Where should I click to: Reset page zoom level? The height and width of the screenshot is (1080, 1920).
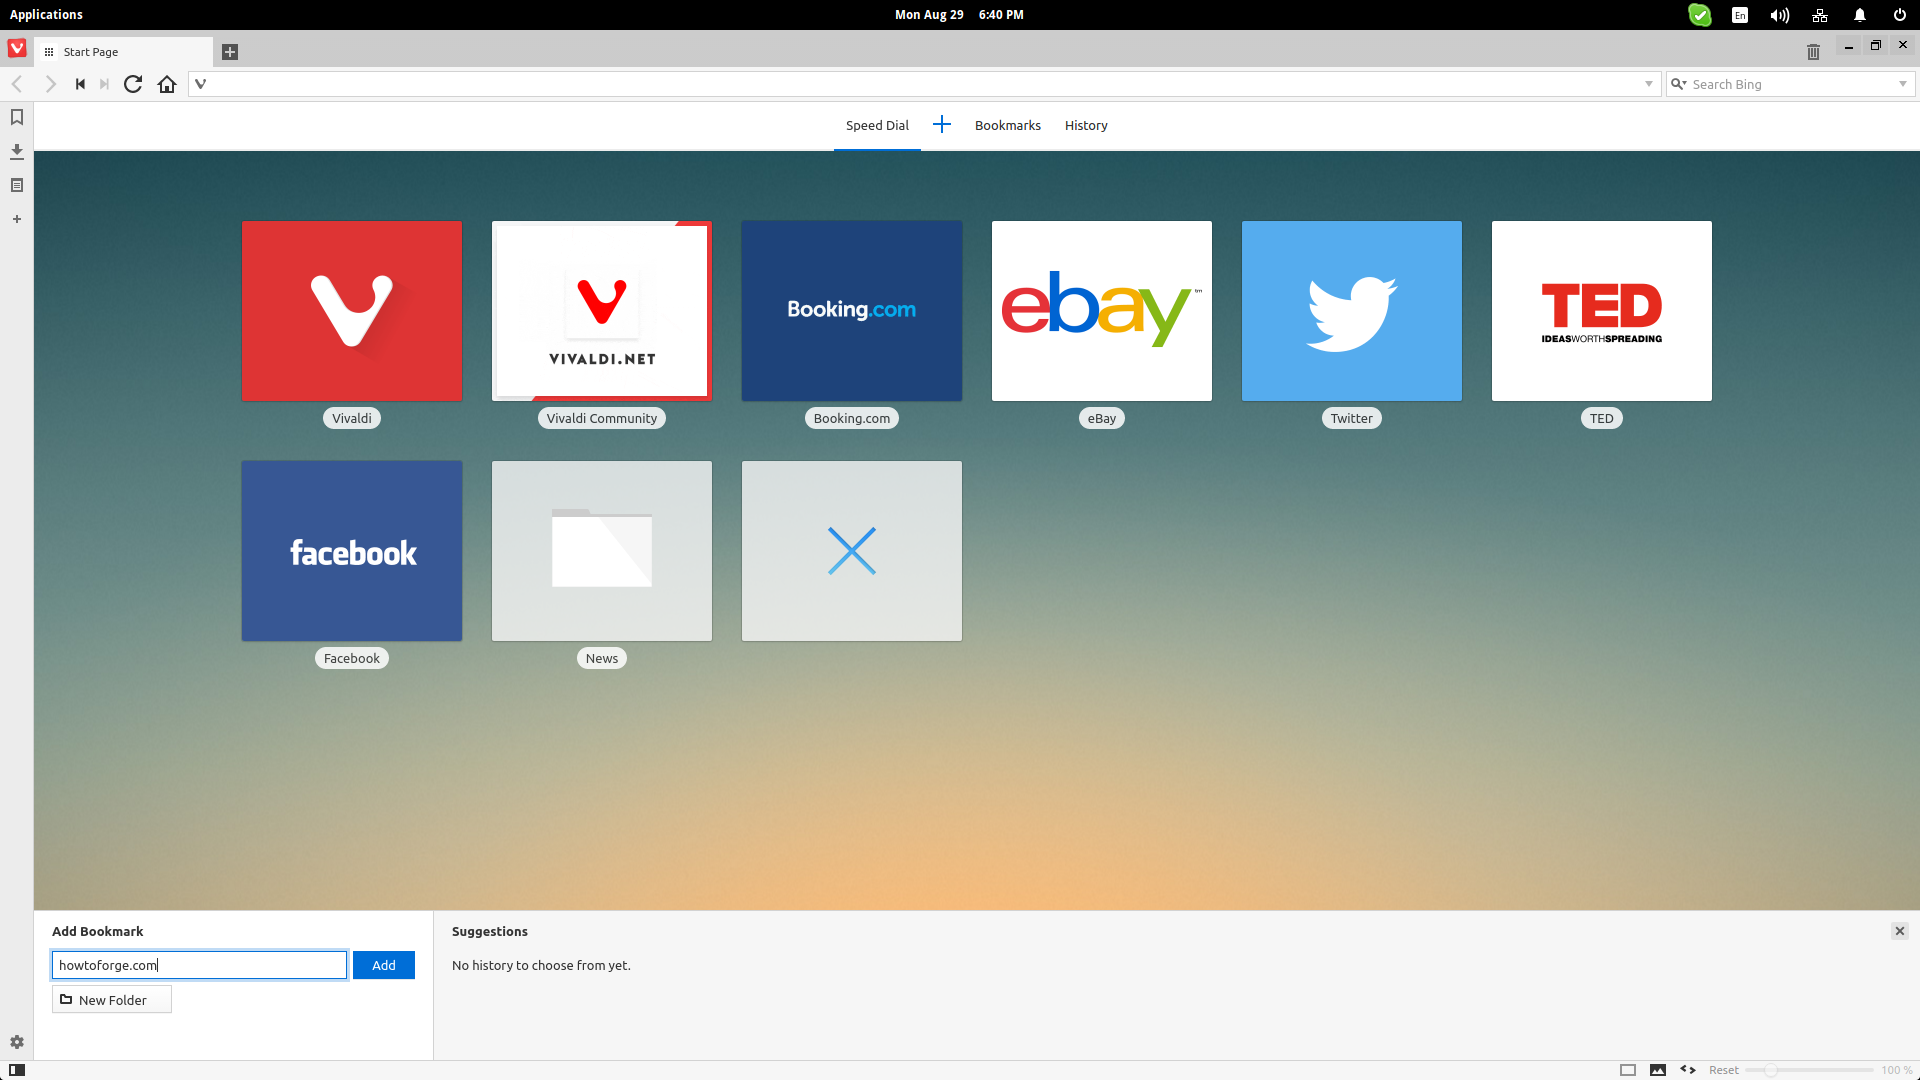coord(1723,1070)
